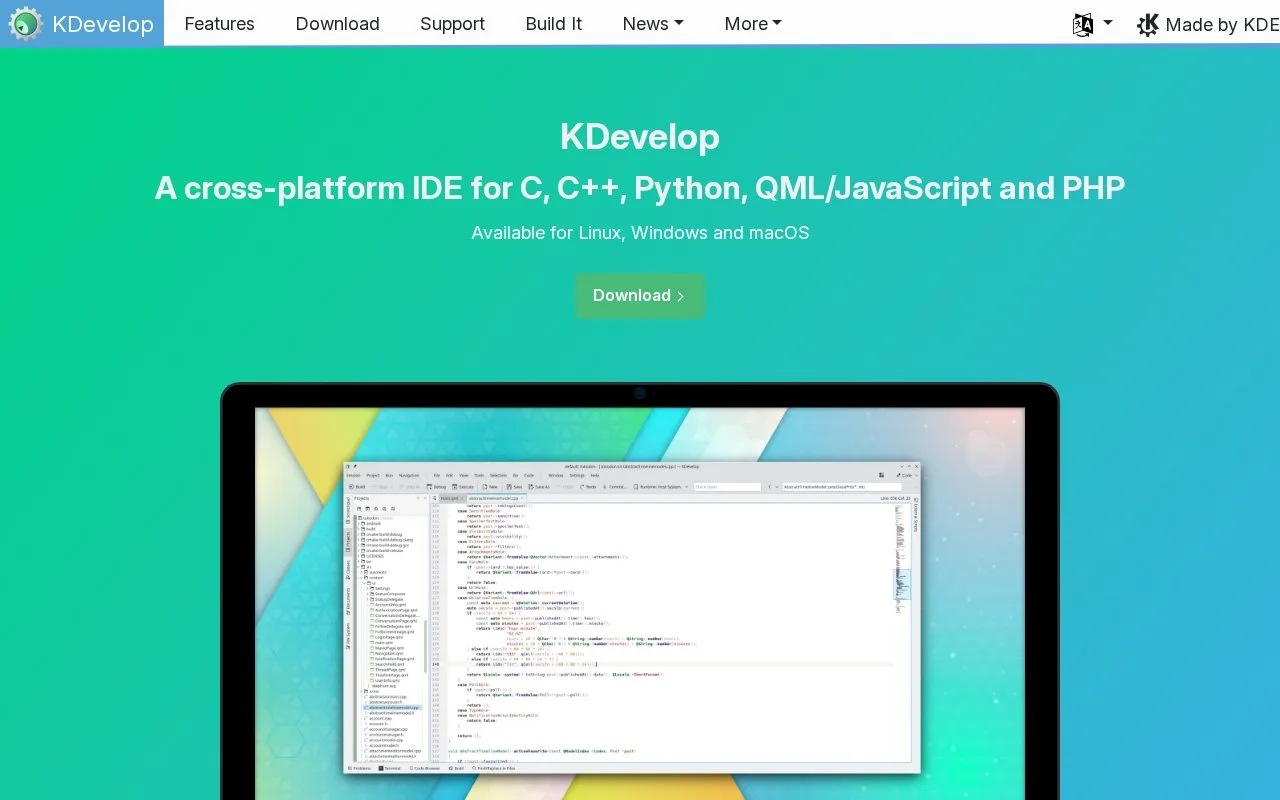Open the Features page from the navigation
This screenshot has width=1280, height=800.
220,24
